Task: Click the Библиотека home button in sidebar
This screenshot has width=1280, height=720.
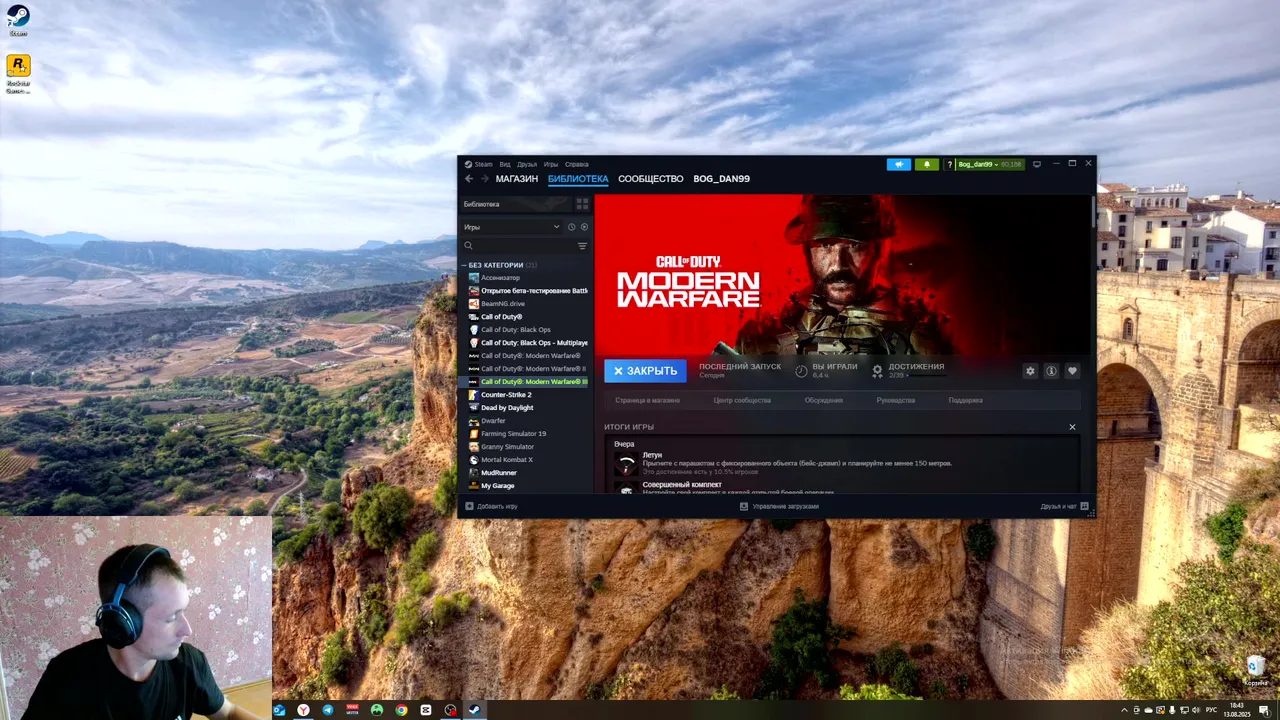Action: pyautogui.click(x=515, y=204)
